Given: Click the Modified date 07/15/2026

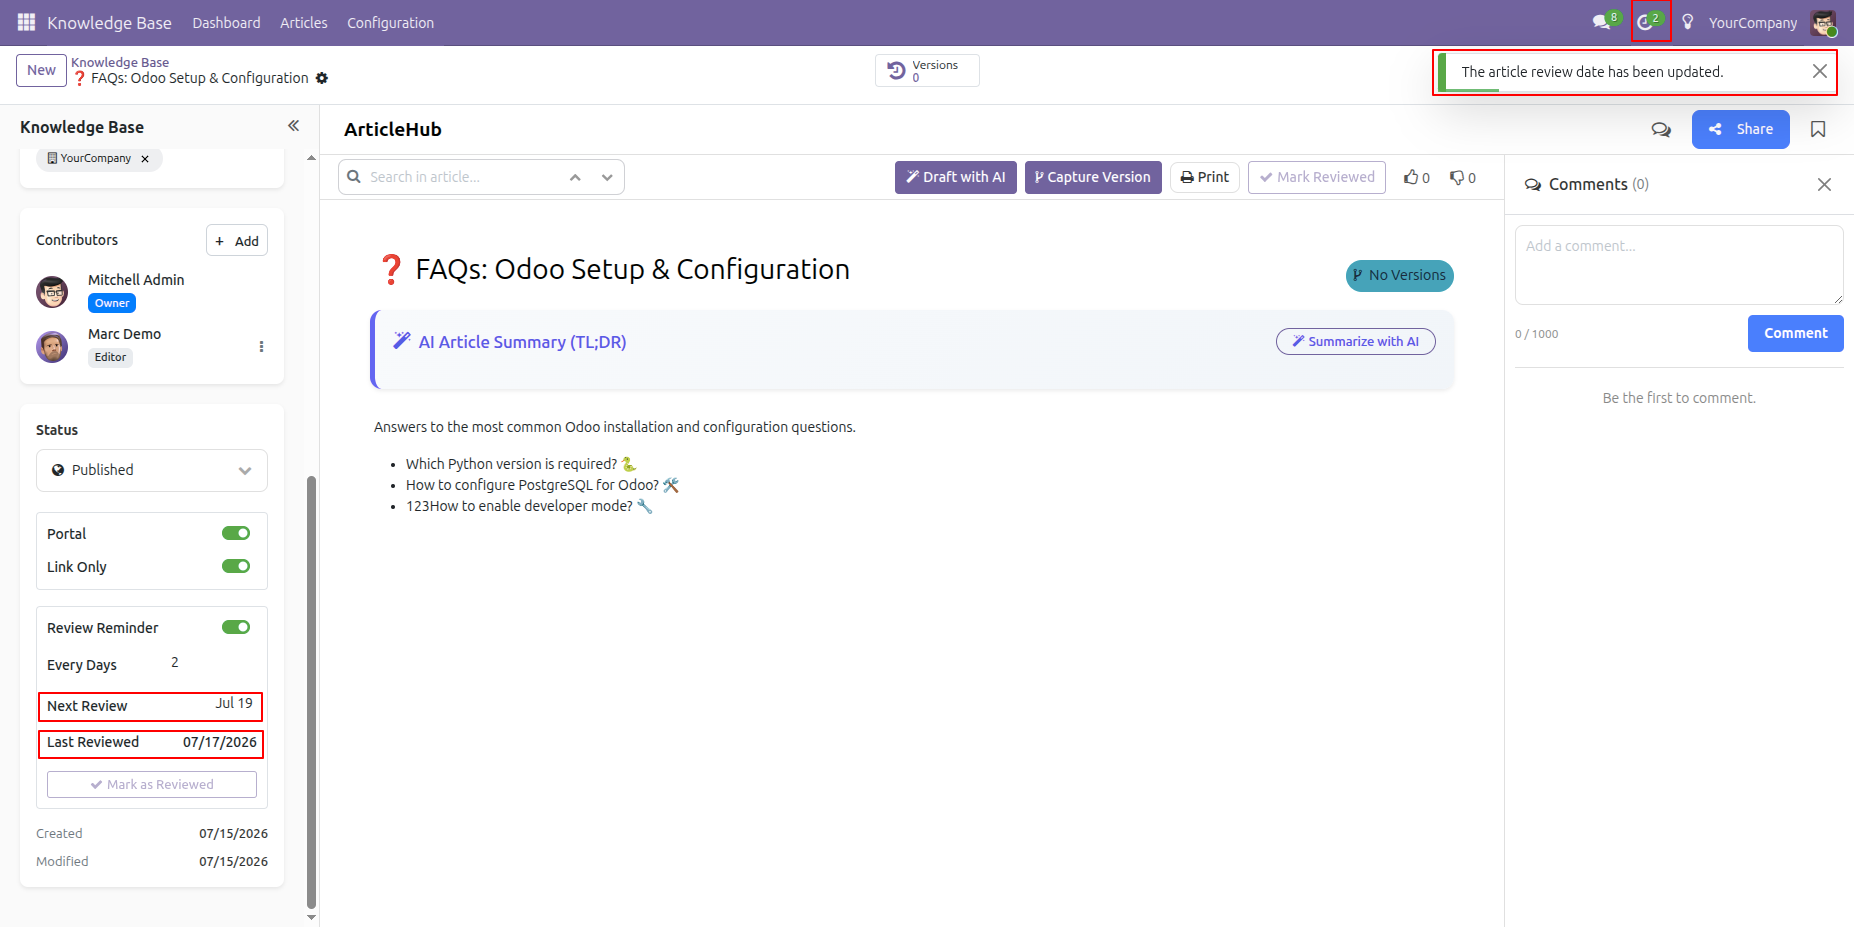Looking at the screenshot, I should click(x=233, y=861).
